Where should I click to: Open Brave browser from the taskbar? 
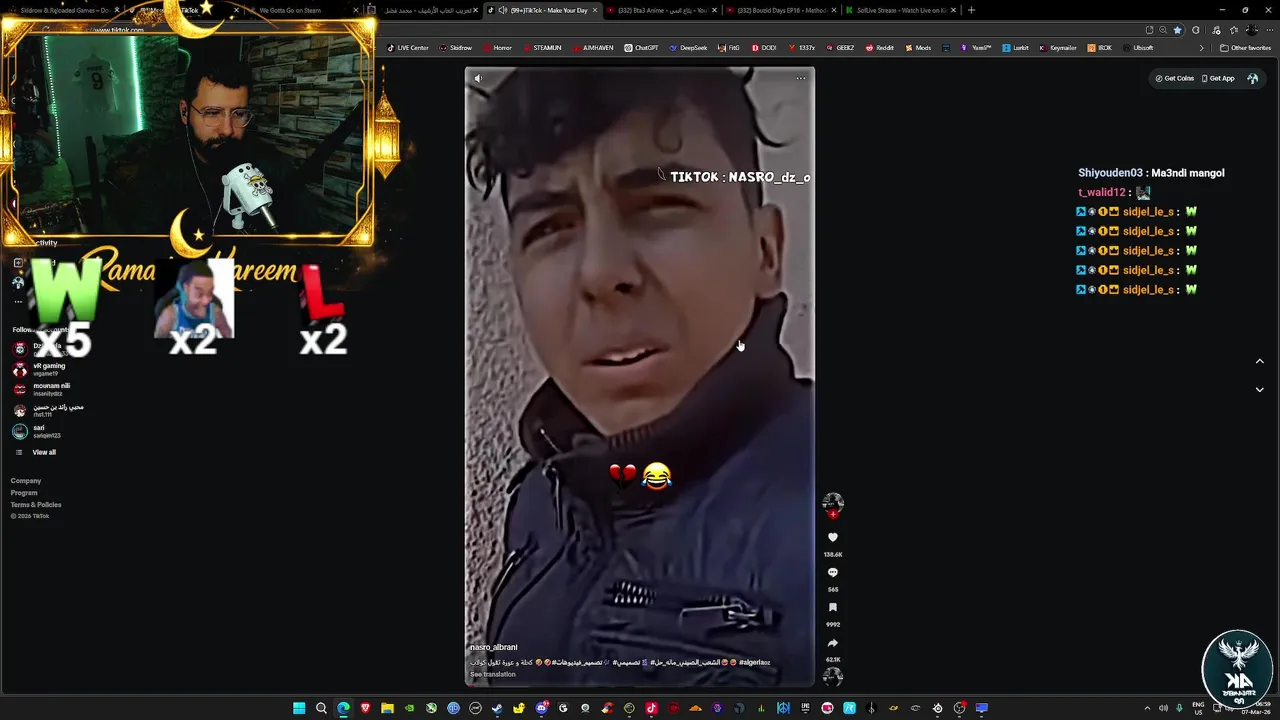(x=365, y=708)
